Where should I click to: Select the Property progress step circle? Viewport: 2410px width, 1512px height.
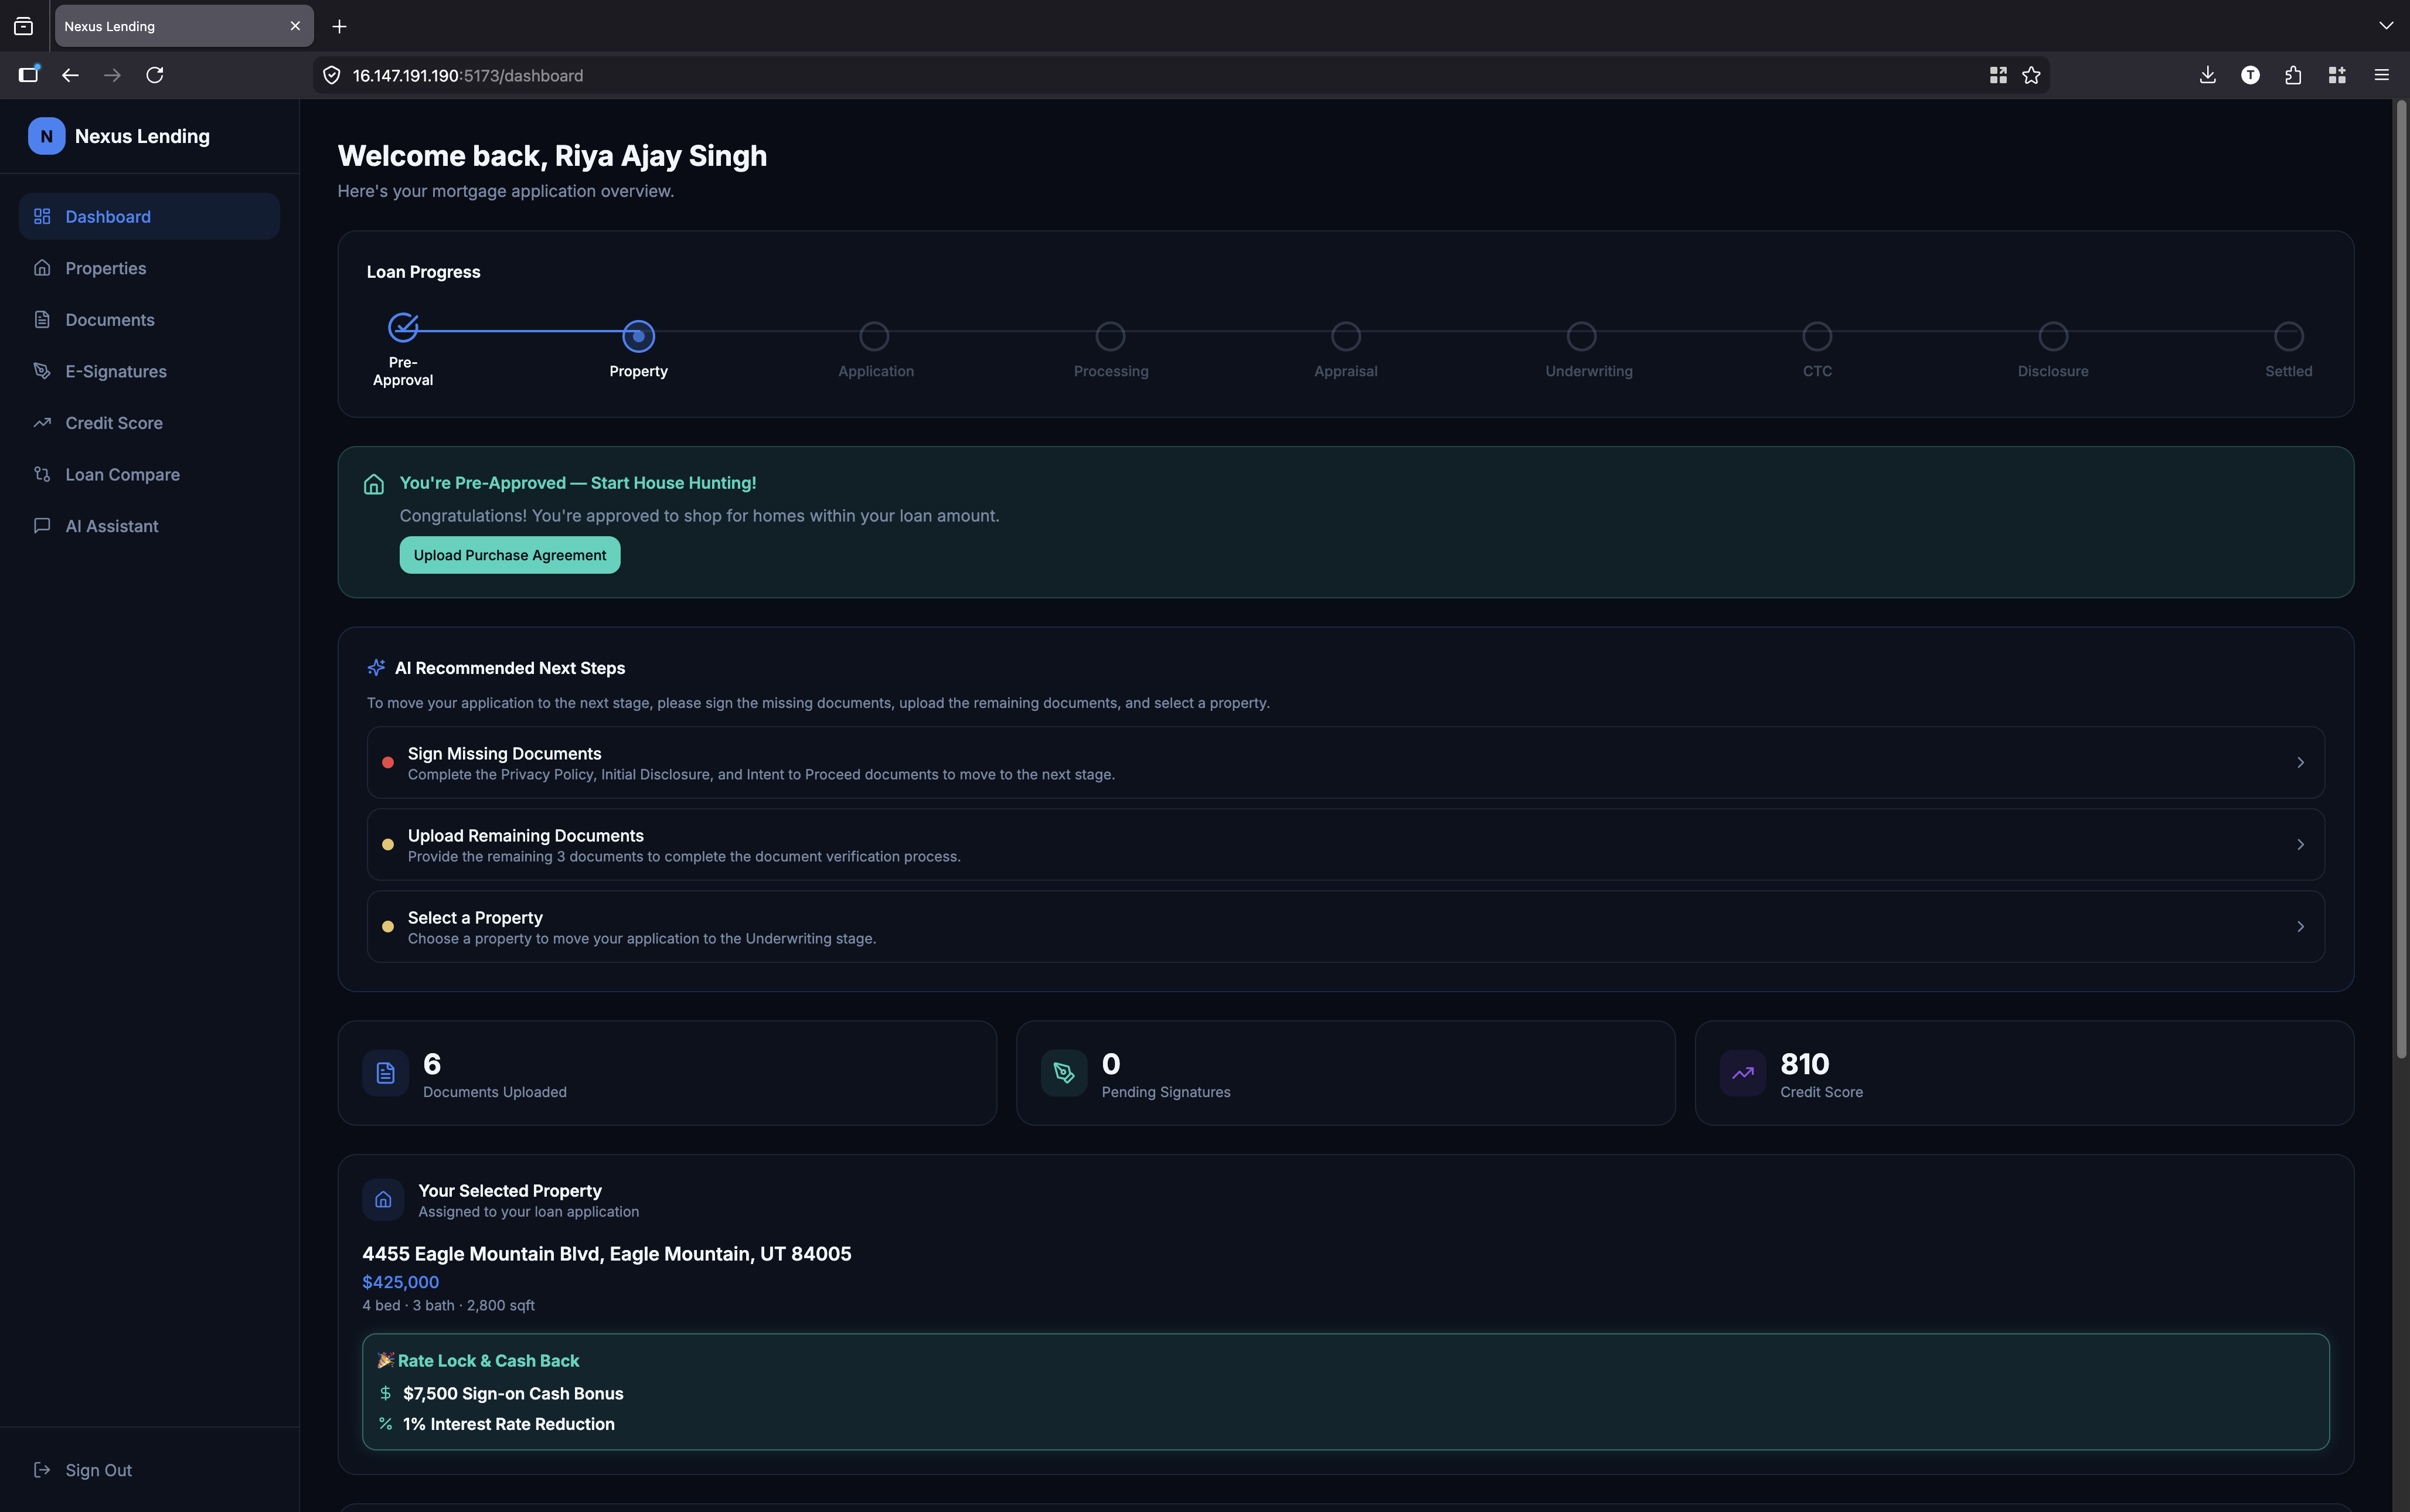[x=638, y=336]
